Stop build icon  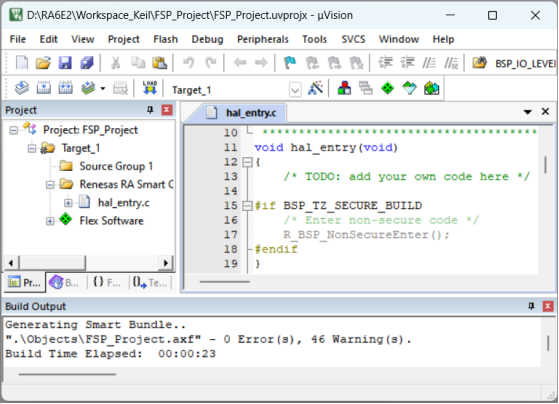pyautogui.click(x=120, y=88)
